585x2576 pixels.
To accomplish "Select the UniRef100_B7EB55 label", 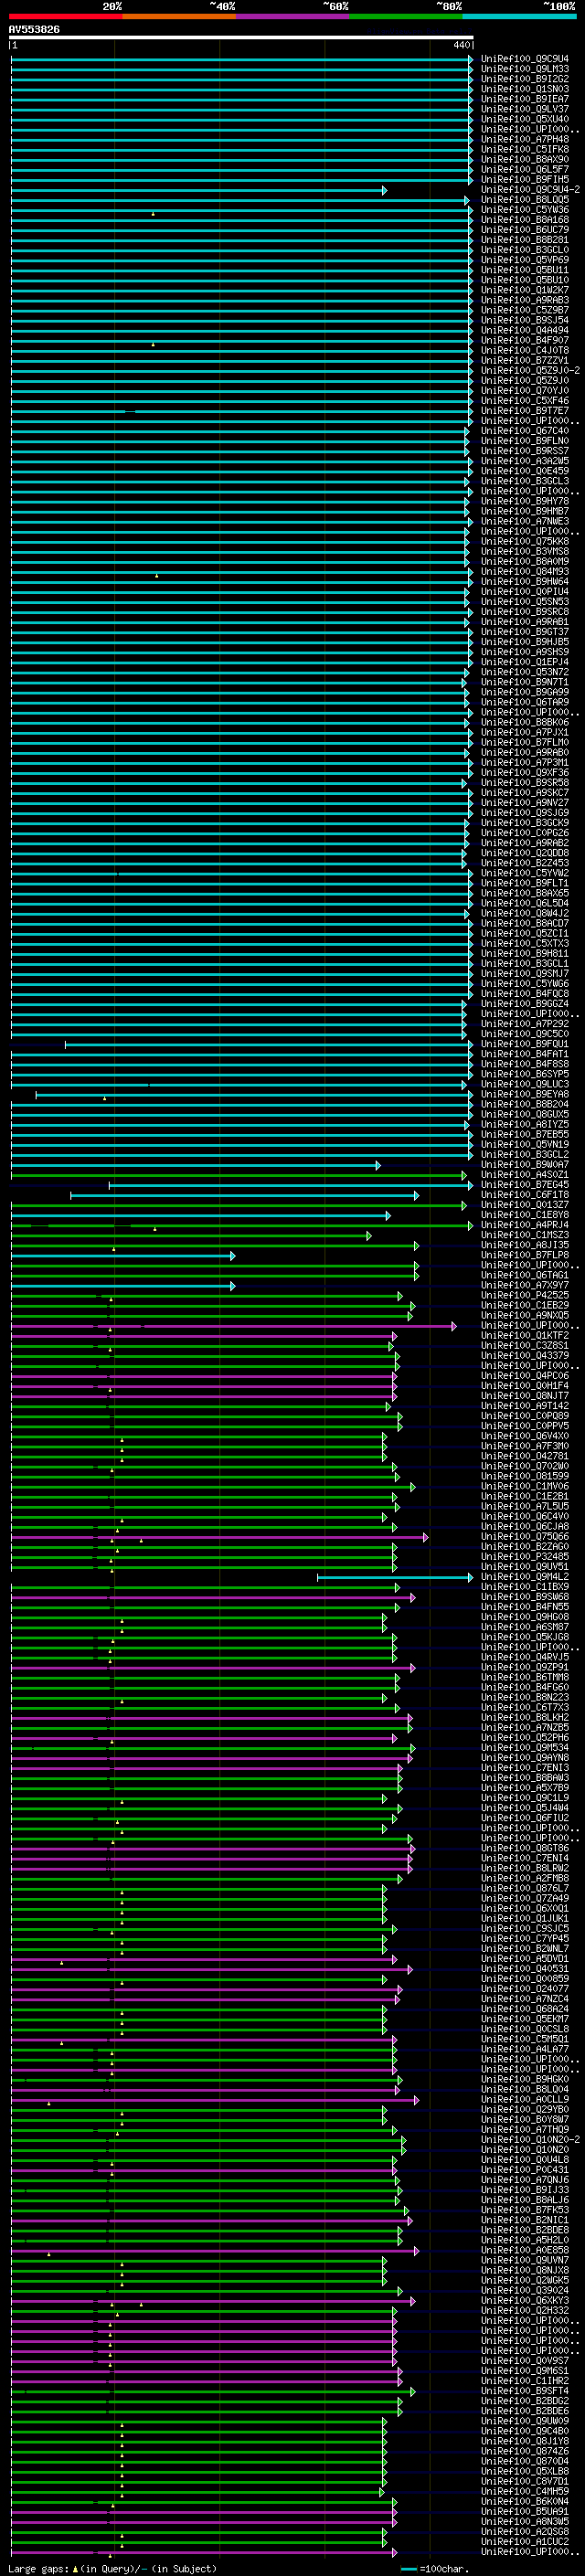I will (525, 1134).
